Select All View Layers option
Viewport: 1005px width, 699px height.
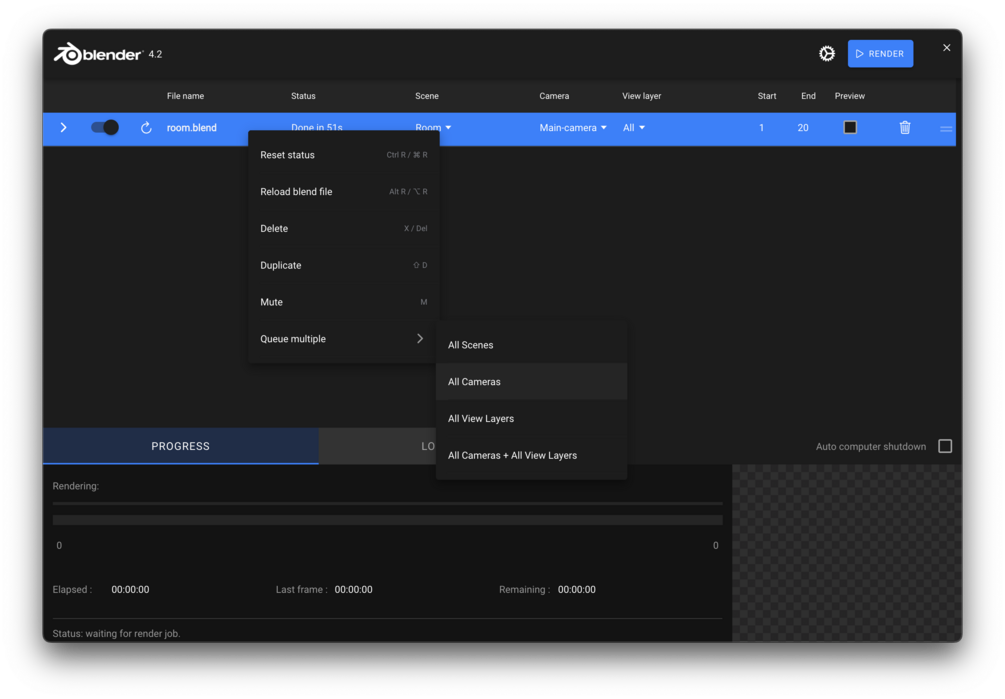coord(531,418)
